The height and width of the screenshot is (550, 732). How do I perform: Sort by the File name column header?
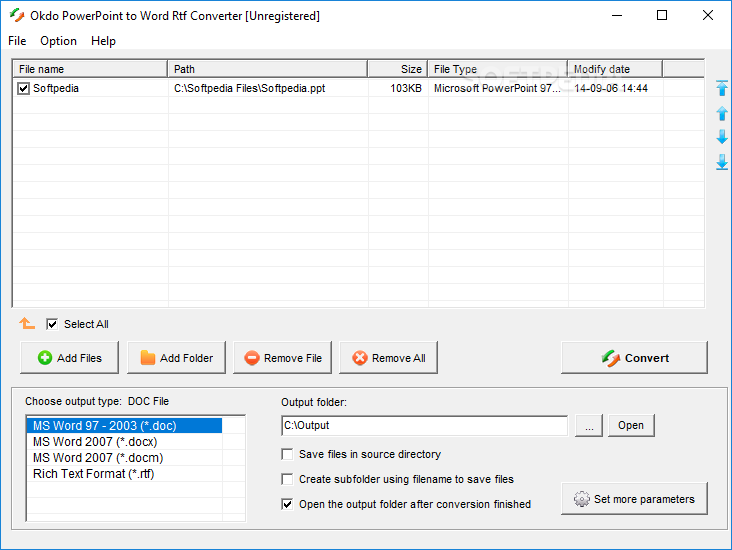[x=90, y=69]
